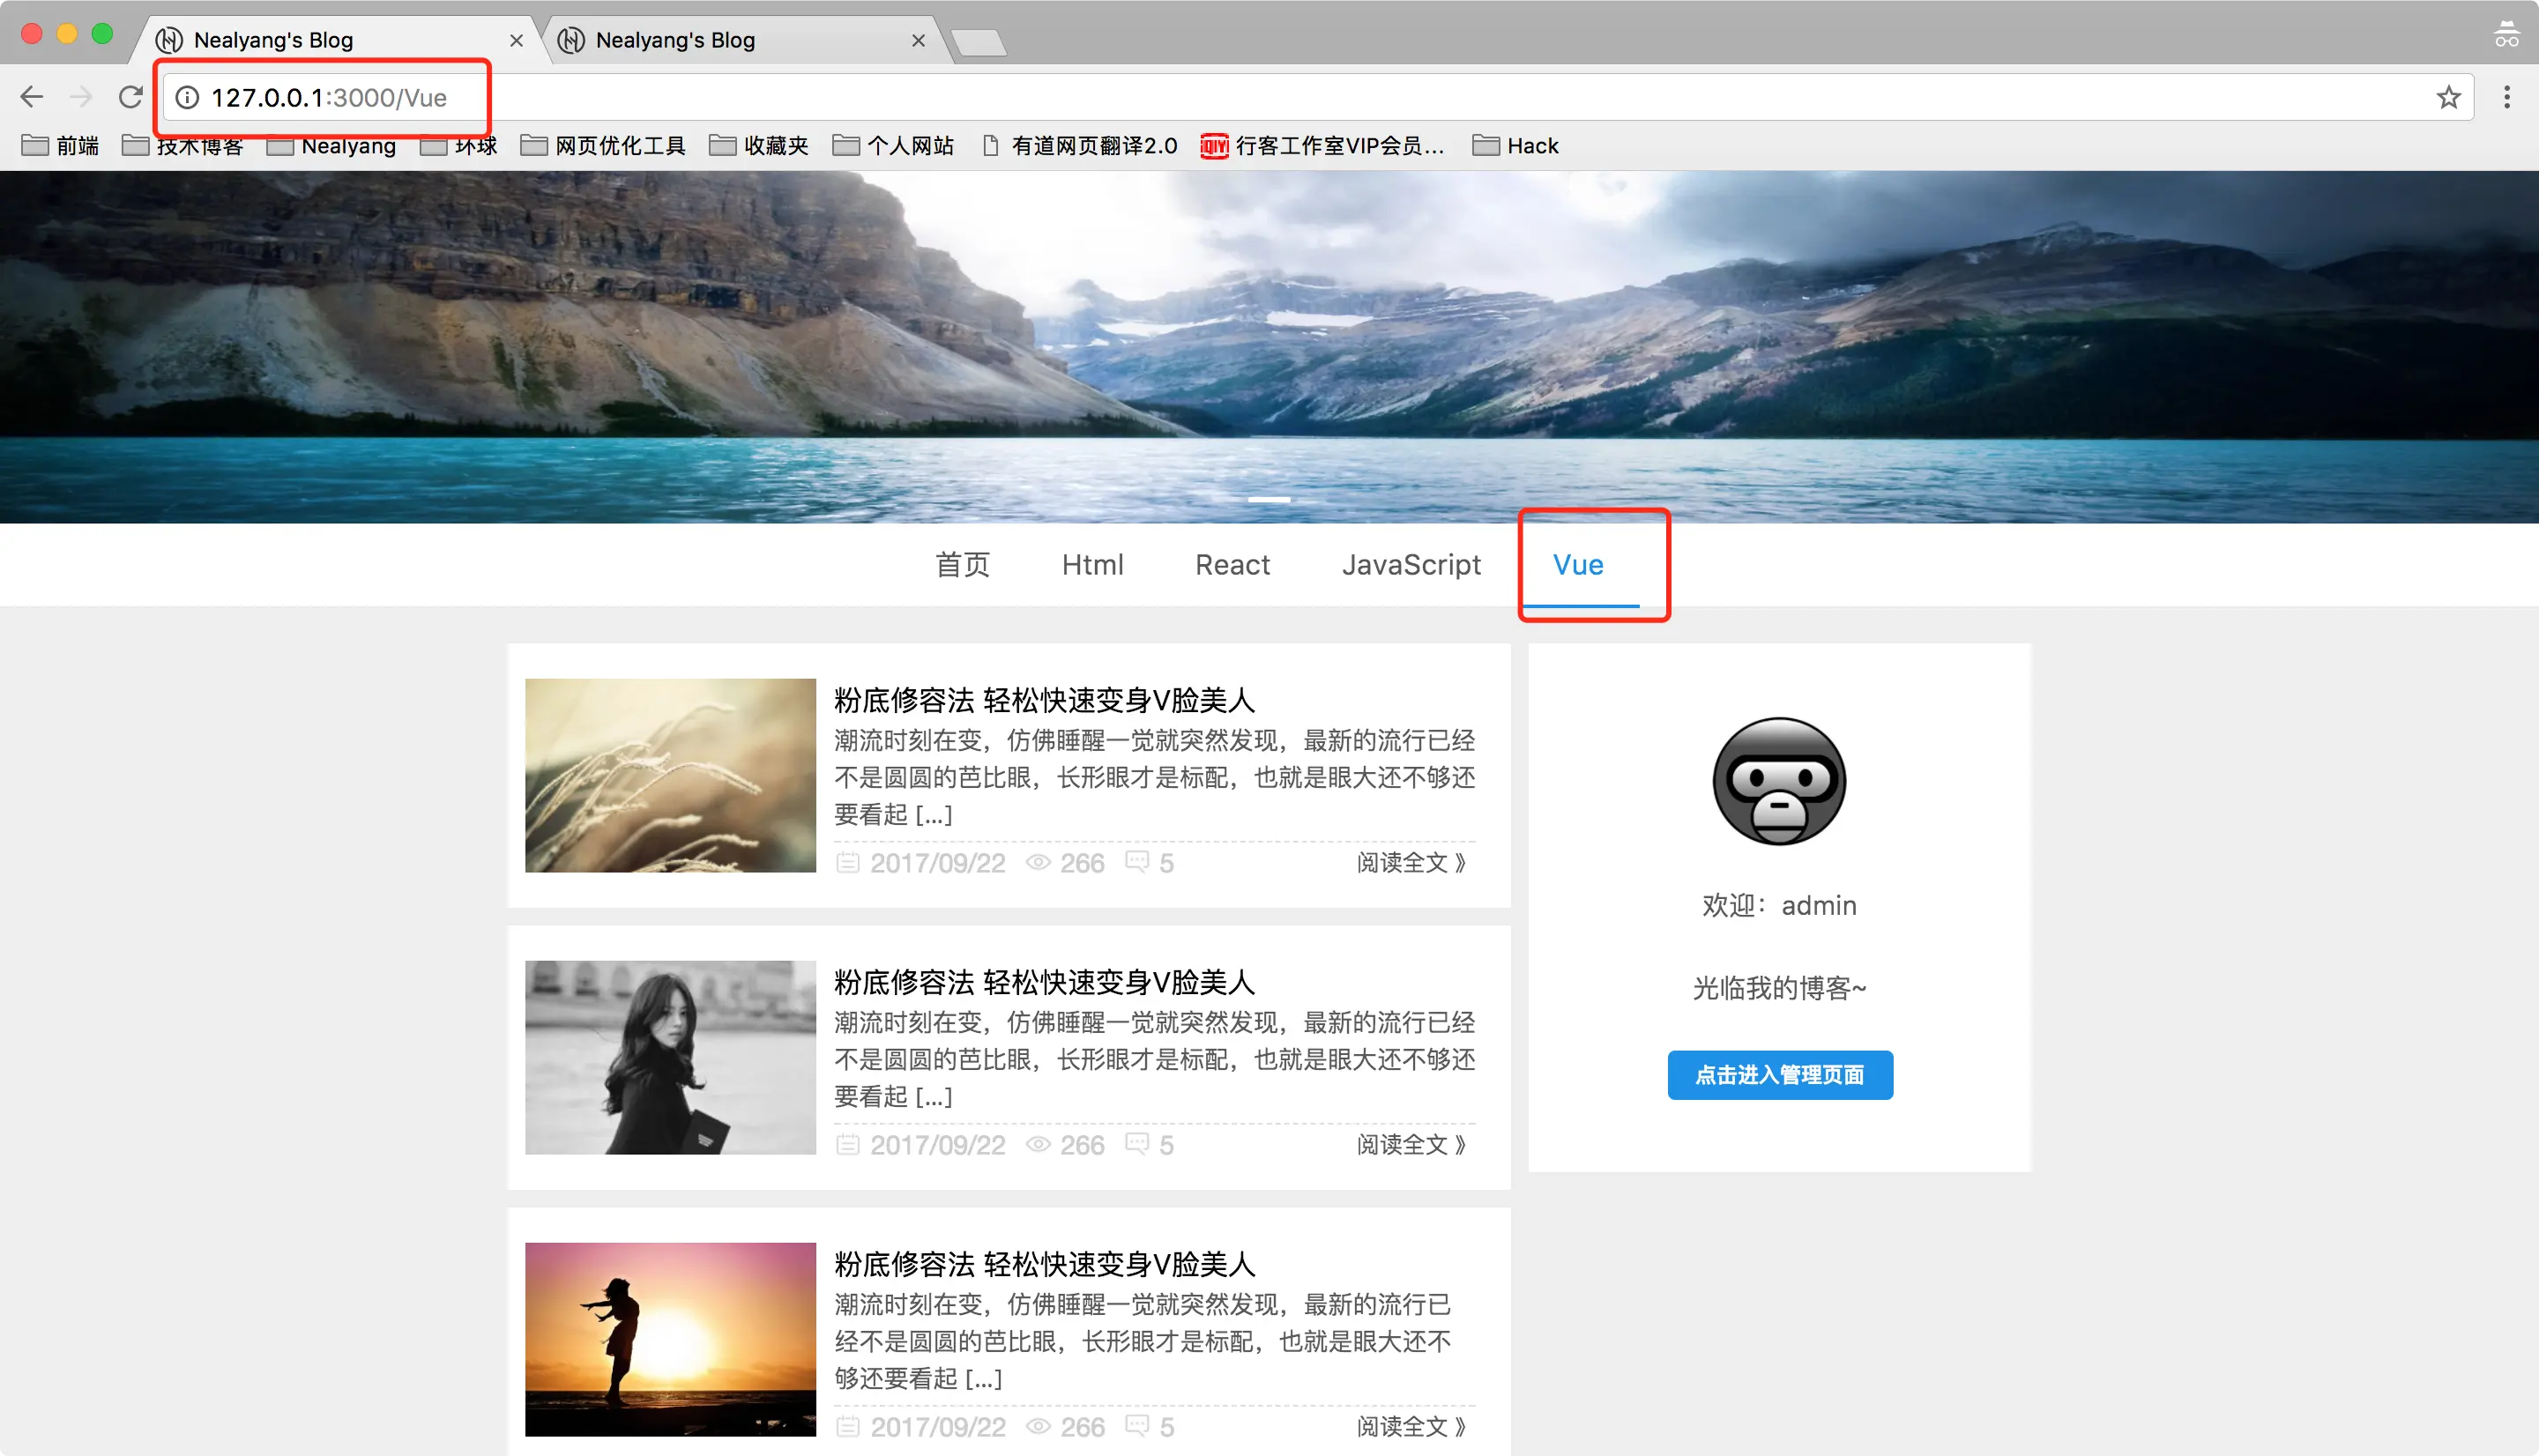The height and width of the screenshot is (1456, 2539).
Task: Bookmark page with star icon
Action: coord(2448,97)
